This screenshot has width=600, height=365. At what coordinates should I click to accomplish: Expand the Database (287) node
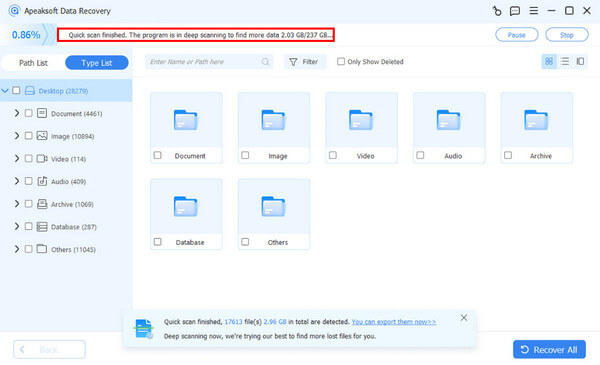[17, 226]
